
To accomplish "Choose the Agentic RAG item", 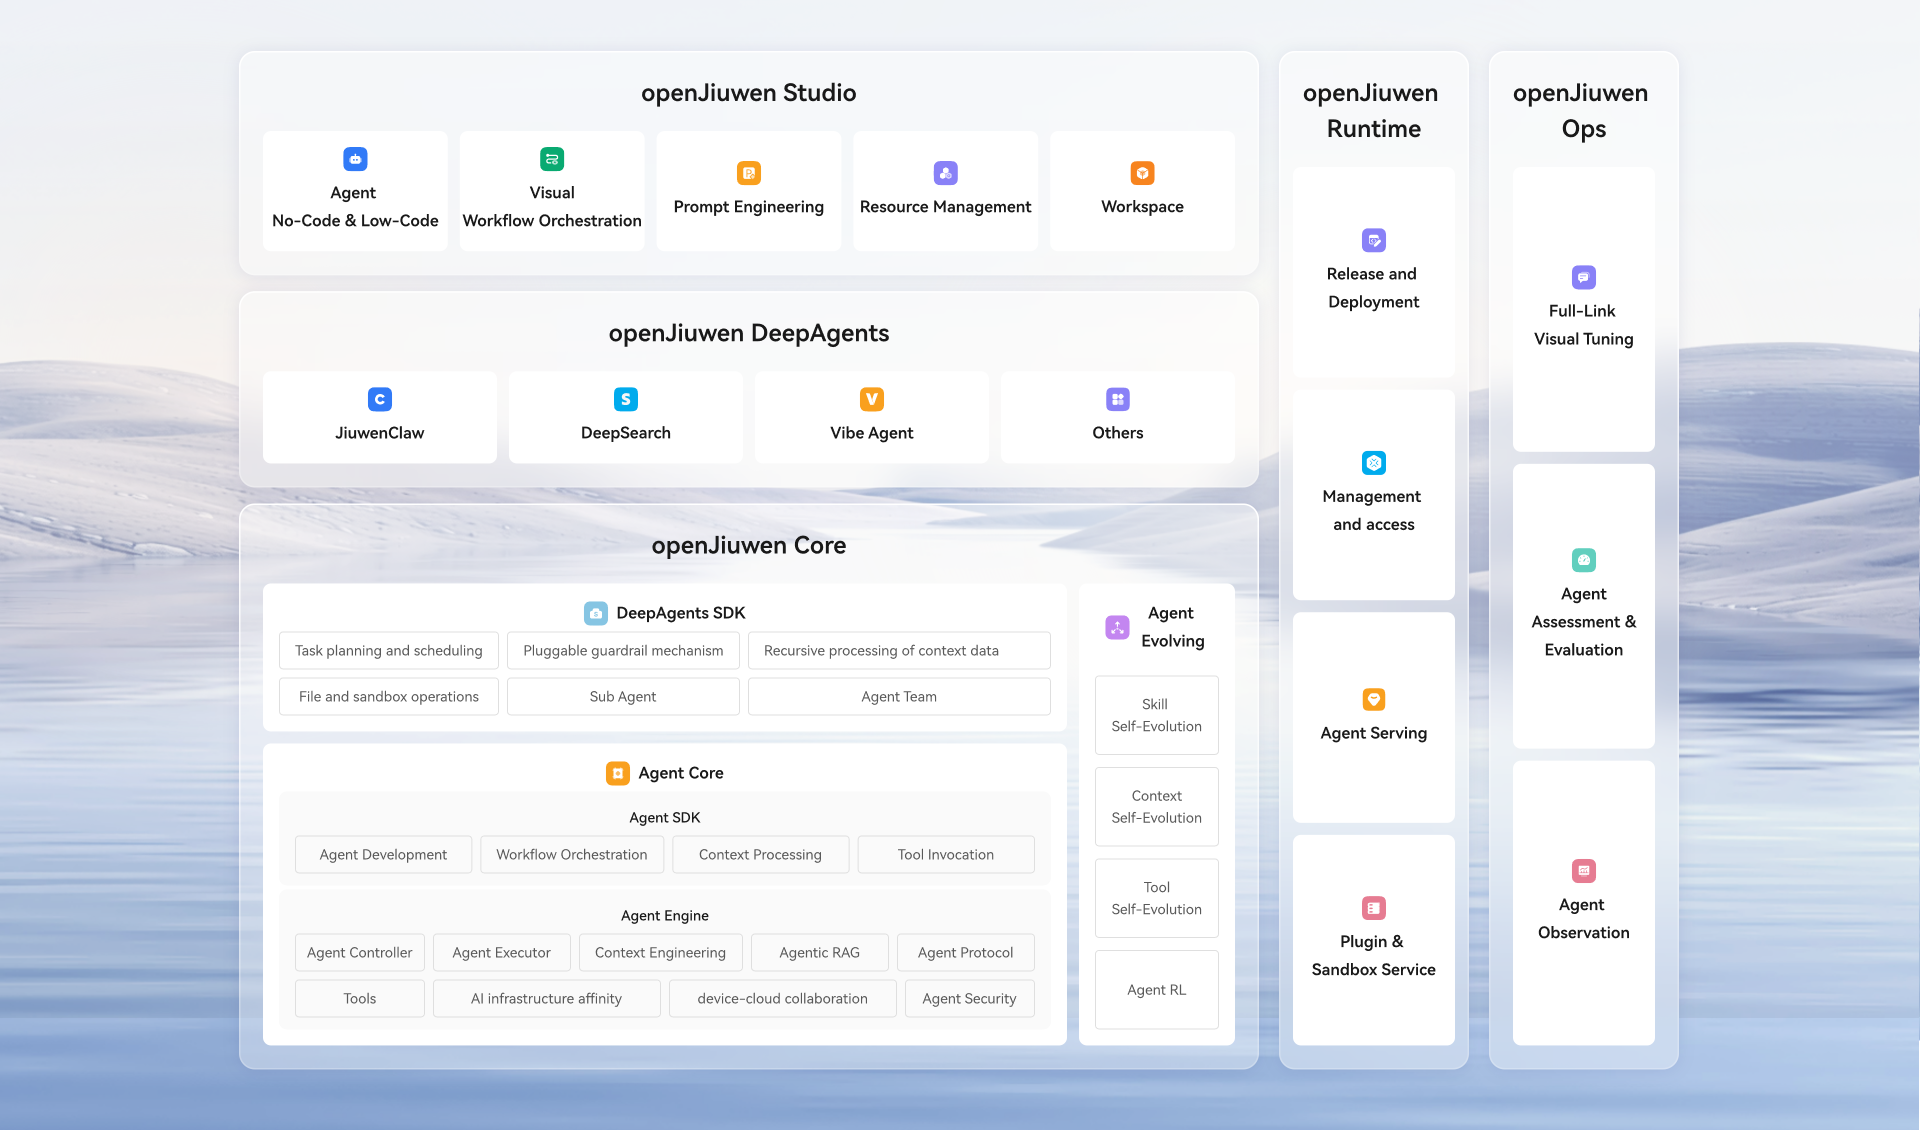I will 819,952.
